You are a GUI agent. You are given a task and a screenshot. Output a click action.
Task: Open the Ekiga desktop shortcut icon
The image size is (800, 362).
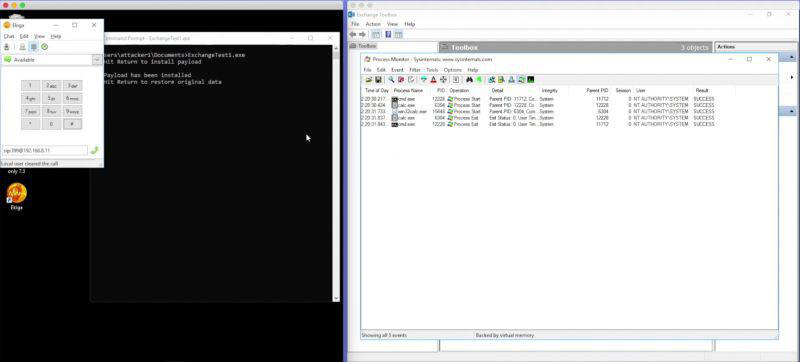[x=17, y=194]
